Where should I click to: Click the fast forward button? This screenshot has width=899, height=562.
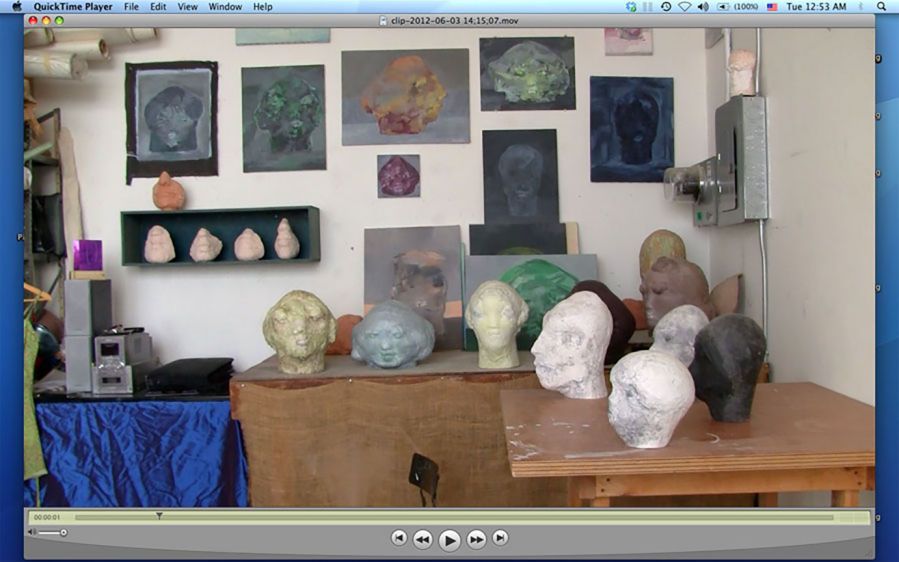(x=477, y=539)
